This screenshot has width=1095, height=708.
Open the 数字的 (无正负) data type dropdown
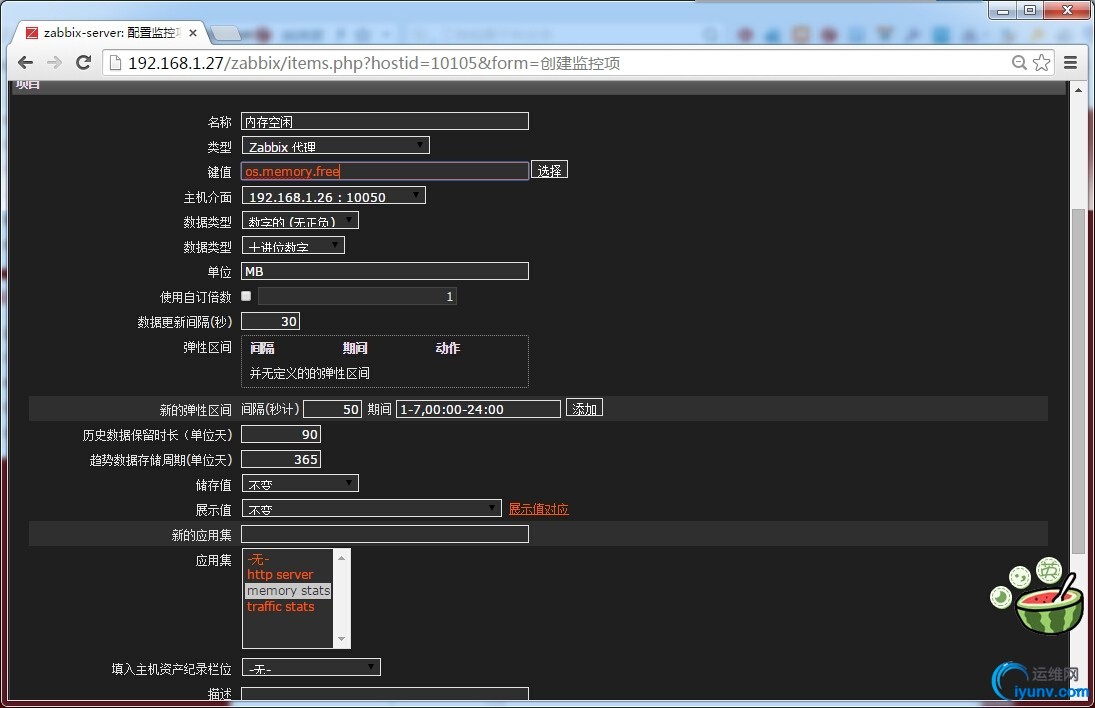pyautogui.click(x=300, y=221)
